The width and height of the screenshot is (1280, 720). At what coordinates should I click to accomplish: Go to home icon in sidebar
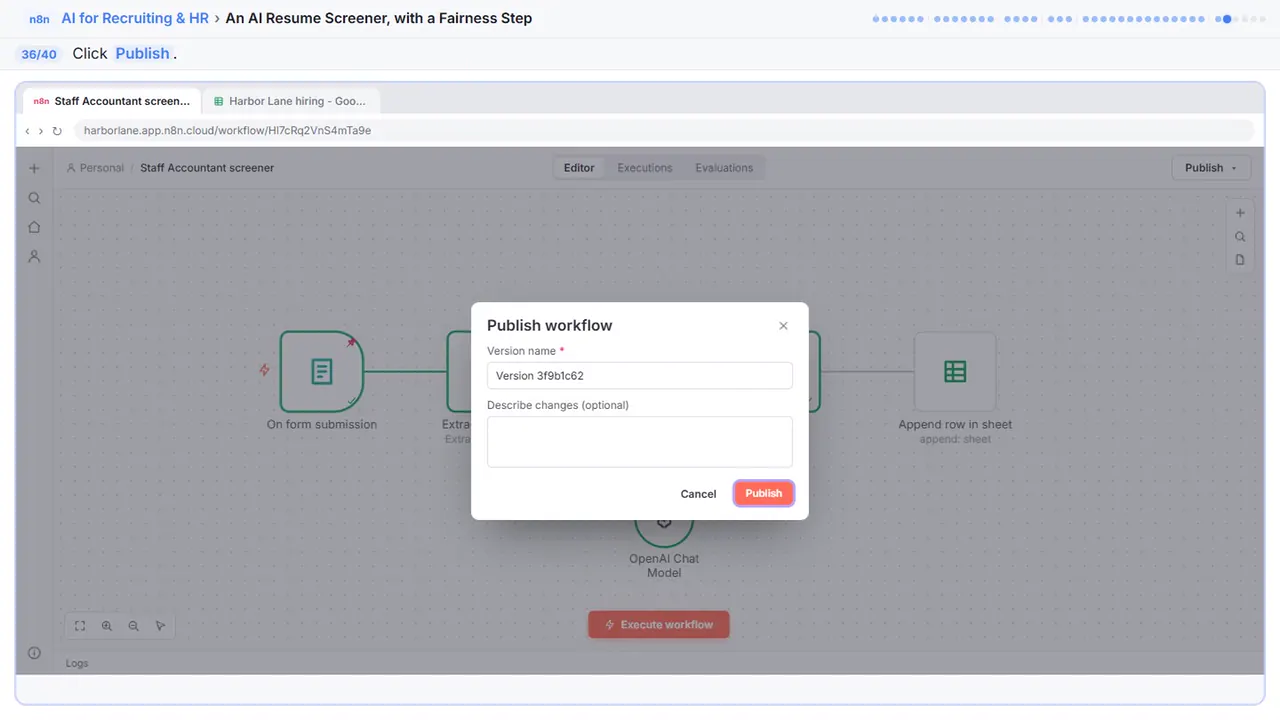pos(34,227)
